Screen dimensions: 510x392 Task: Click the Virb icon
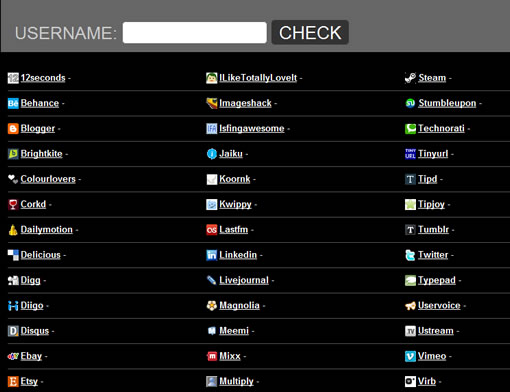410,382
